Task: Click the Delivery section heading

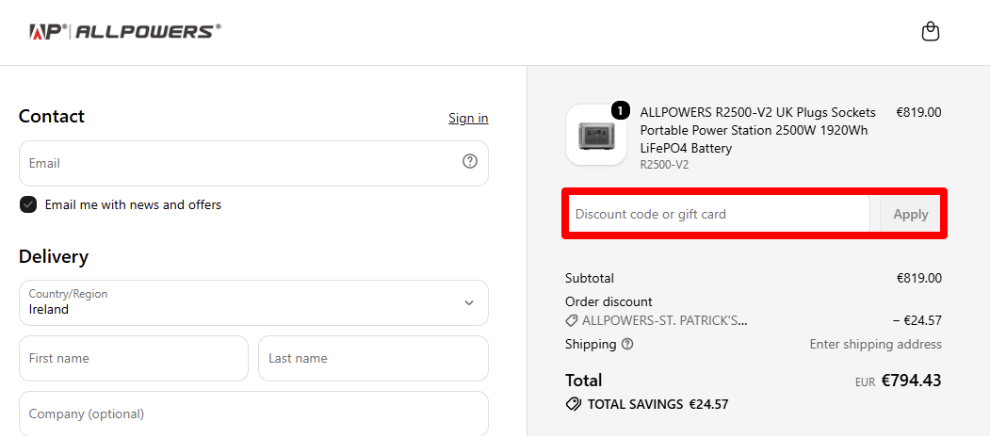Action: (x=54, y=257)
